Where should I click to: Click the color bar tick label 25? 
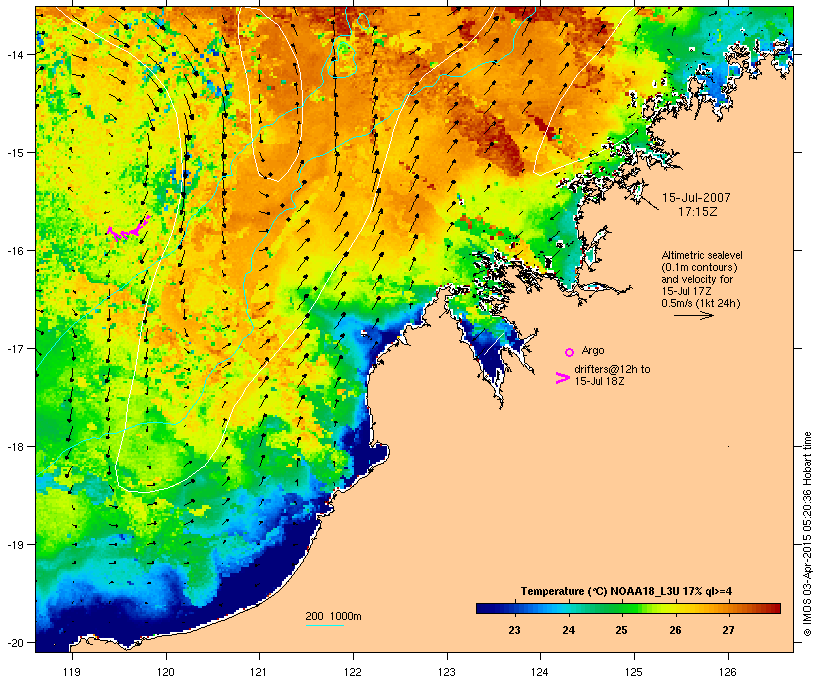pyautogui.click(x=621, y=630)
